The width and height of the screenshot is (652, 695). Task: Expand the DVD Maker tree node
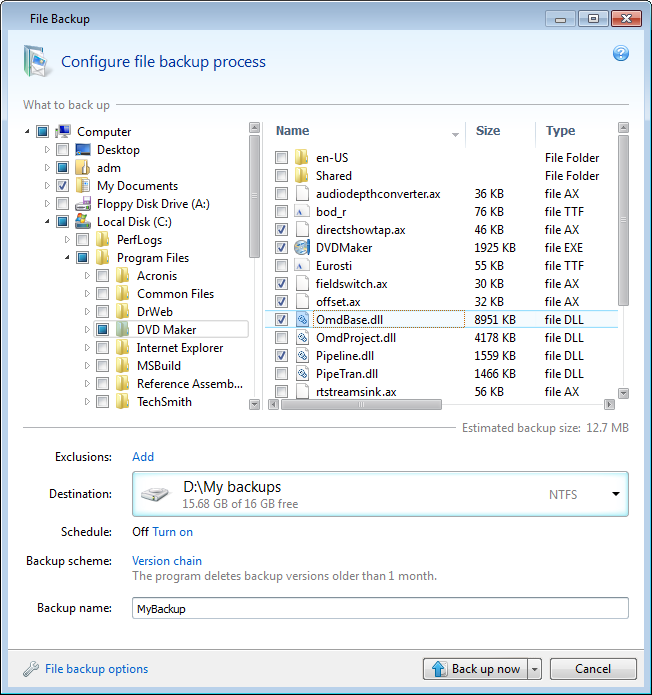(x=87, y=329)
